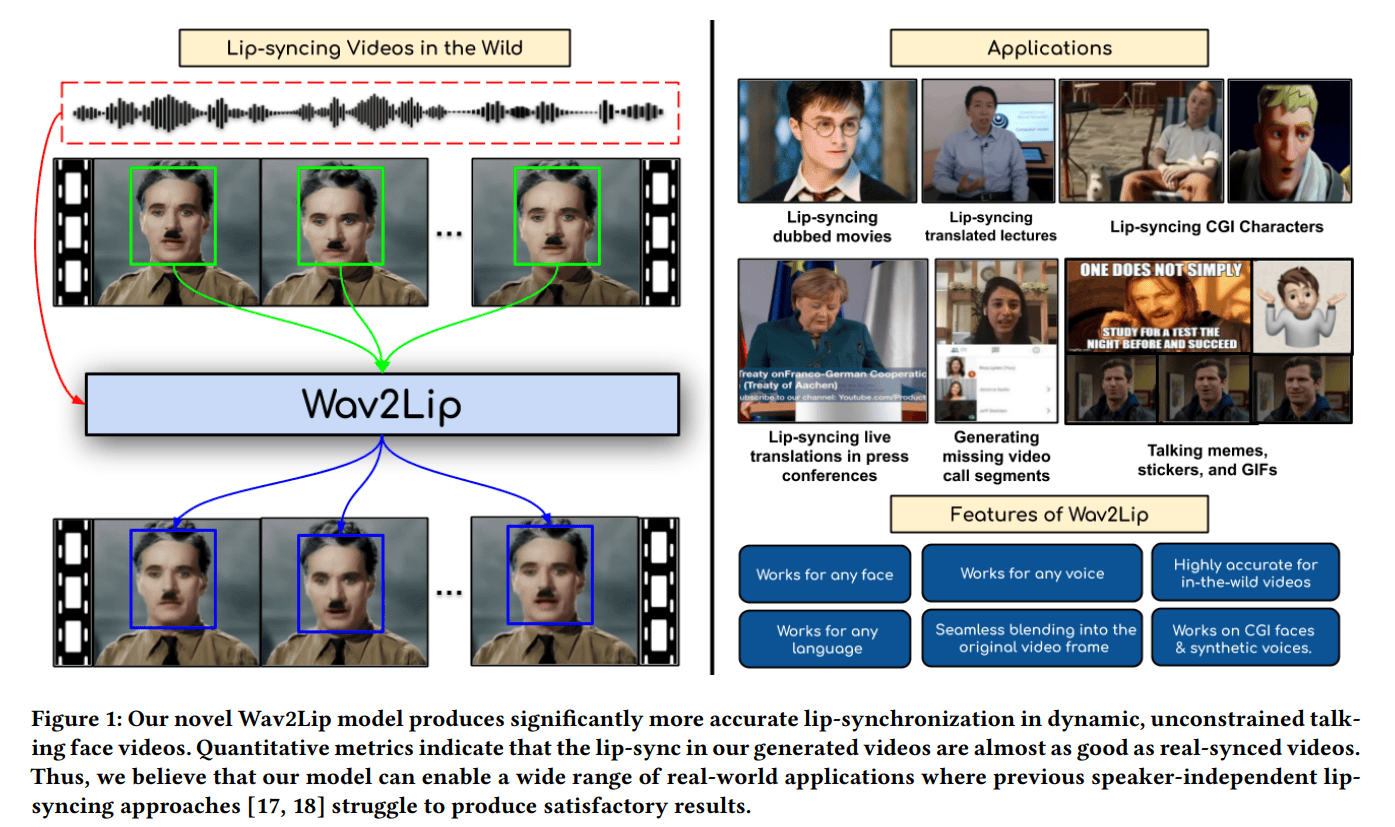
Task: Select the rightmost input frame with green face box
Action: 555,232
